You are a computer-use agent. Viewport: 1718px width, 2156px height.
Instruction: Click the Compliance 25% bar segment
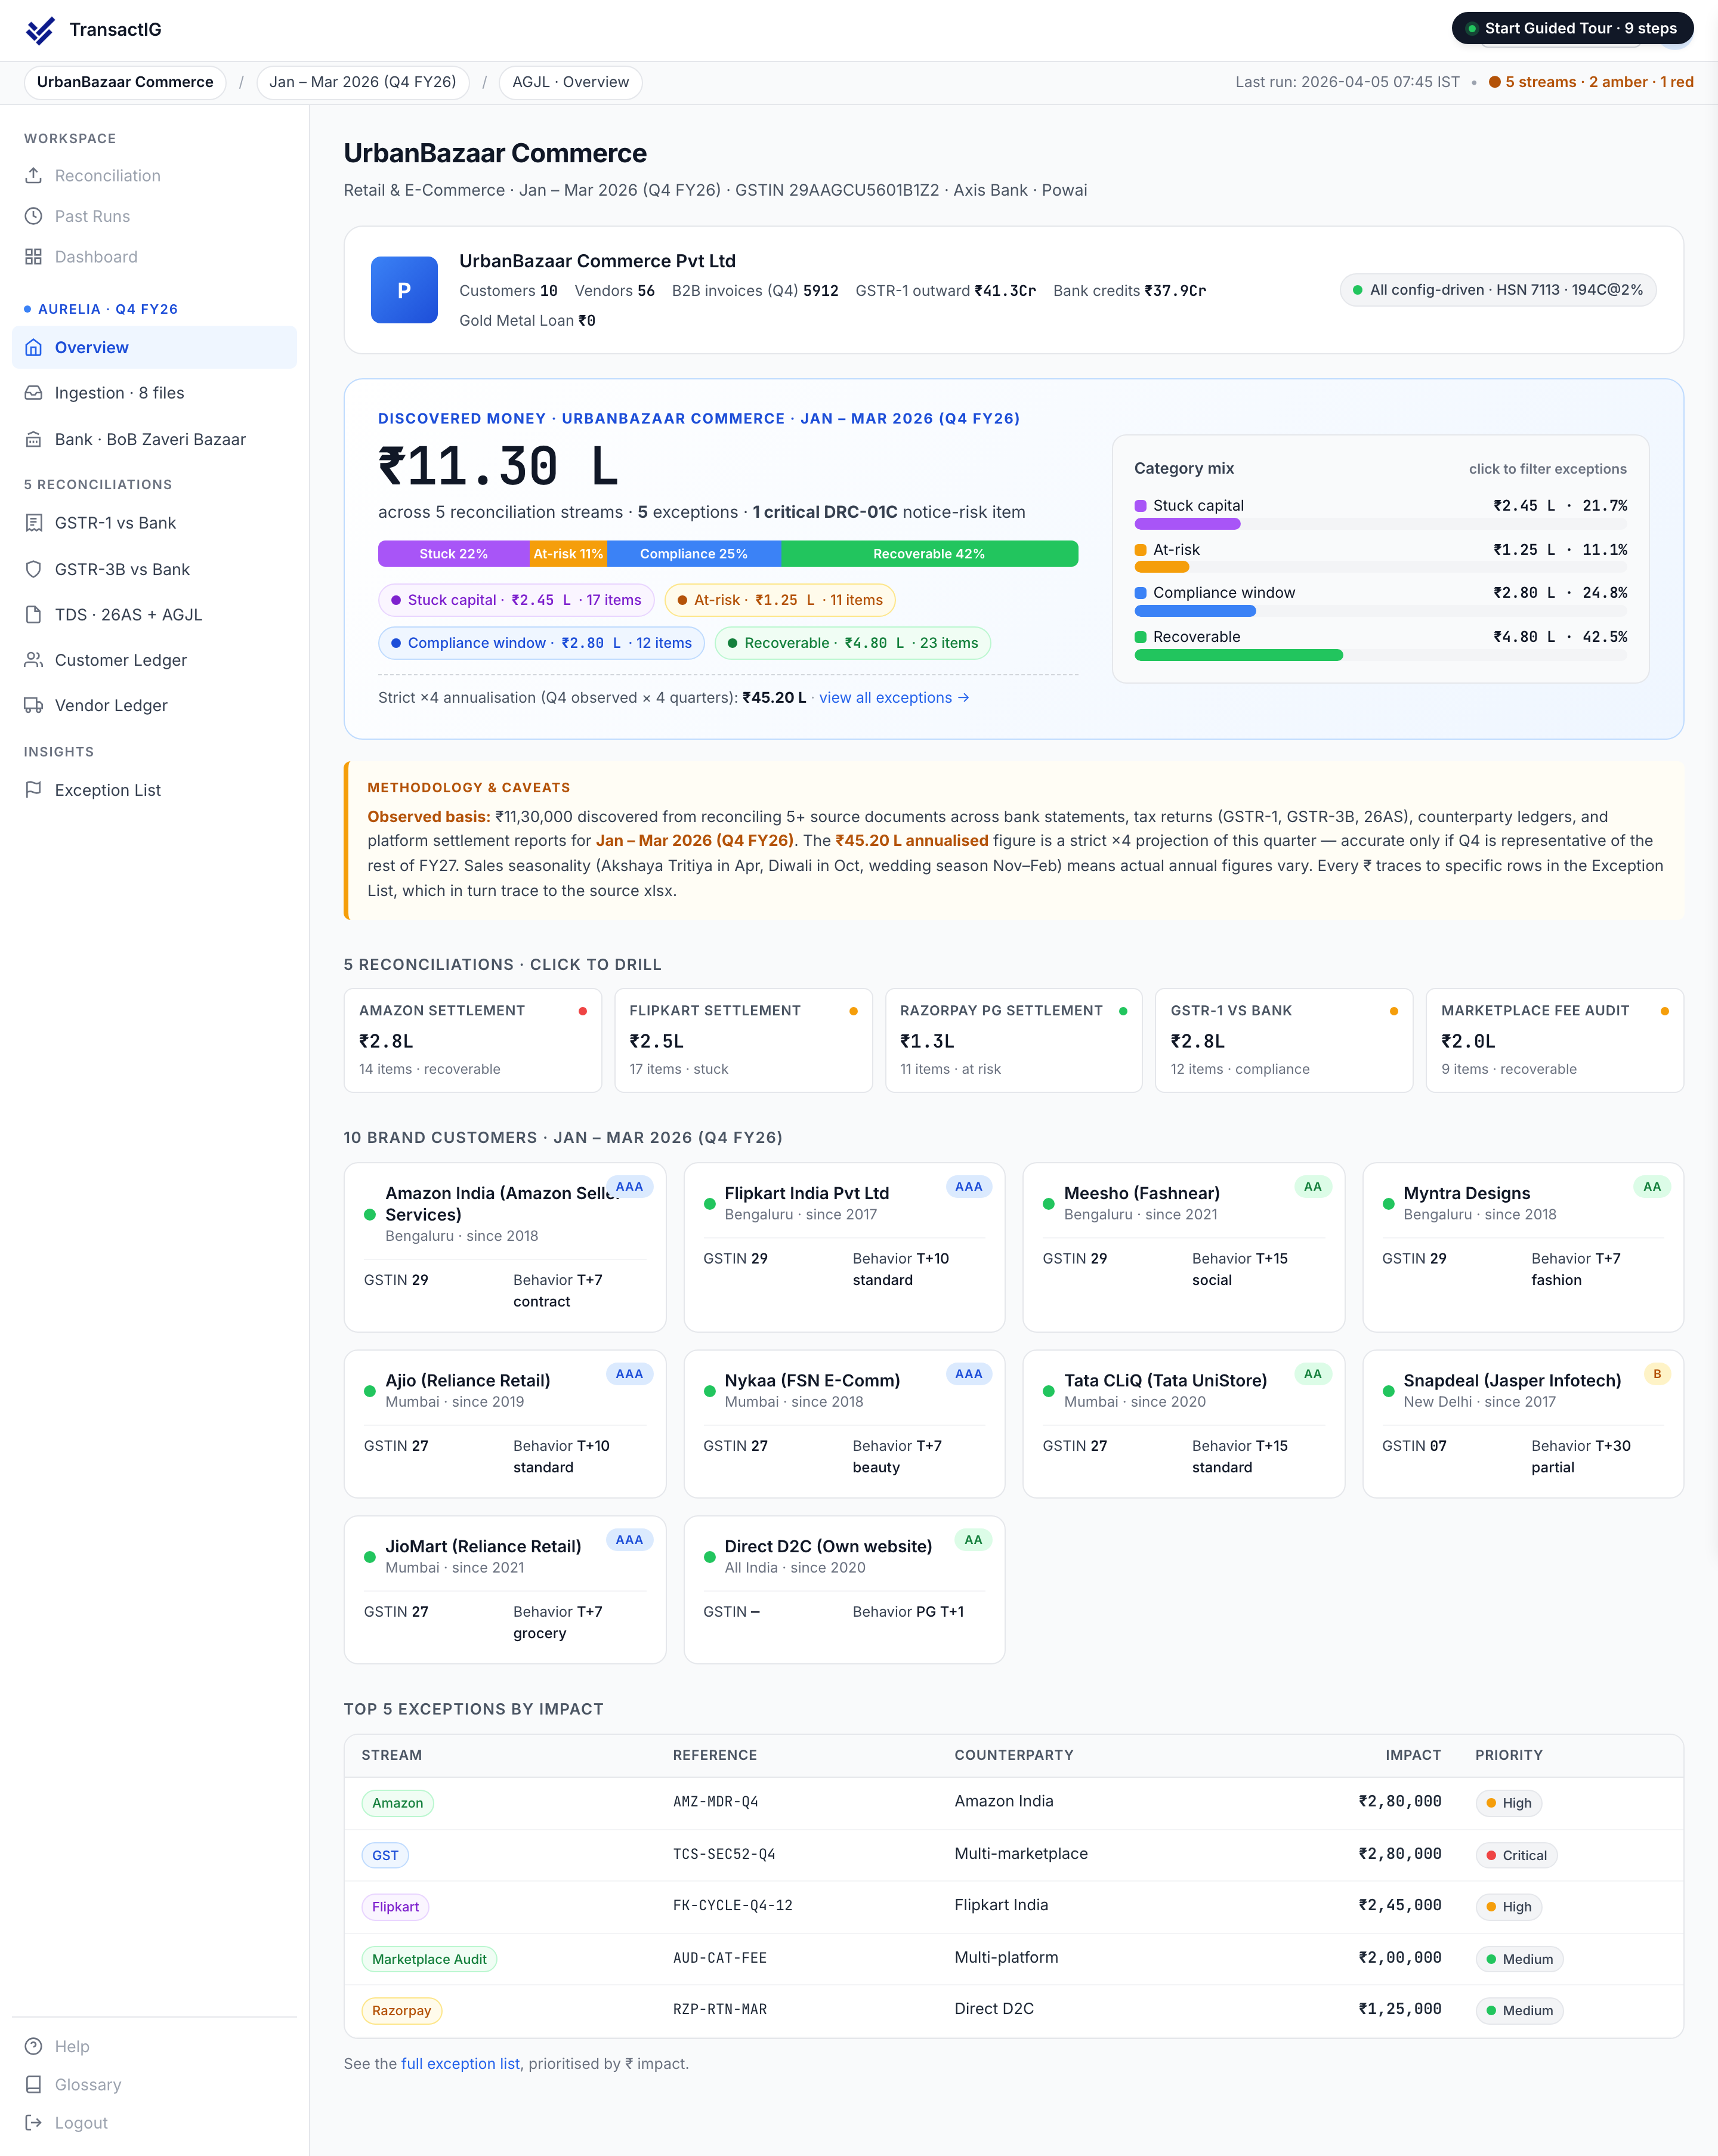coord(694,554)
